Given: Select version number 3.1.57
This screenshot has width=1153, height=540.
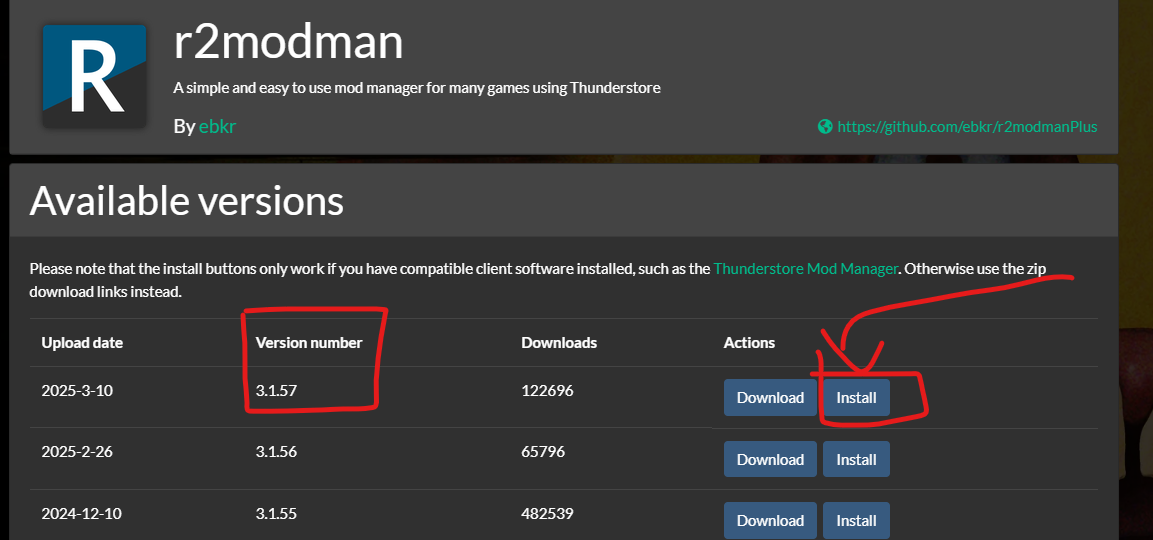Looking at the screenshot, I should pos(276,391).
